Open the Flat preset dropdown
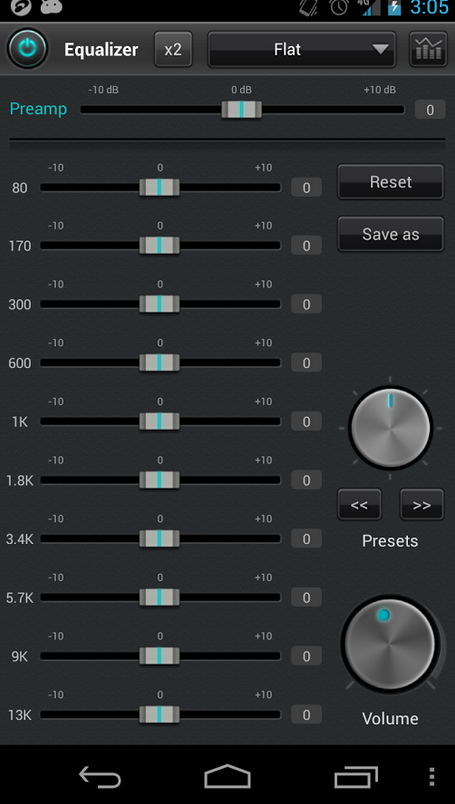 [302, 50]
